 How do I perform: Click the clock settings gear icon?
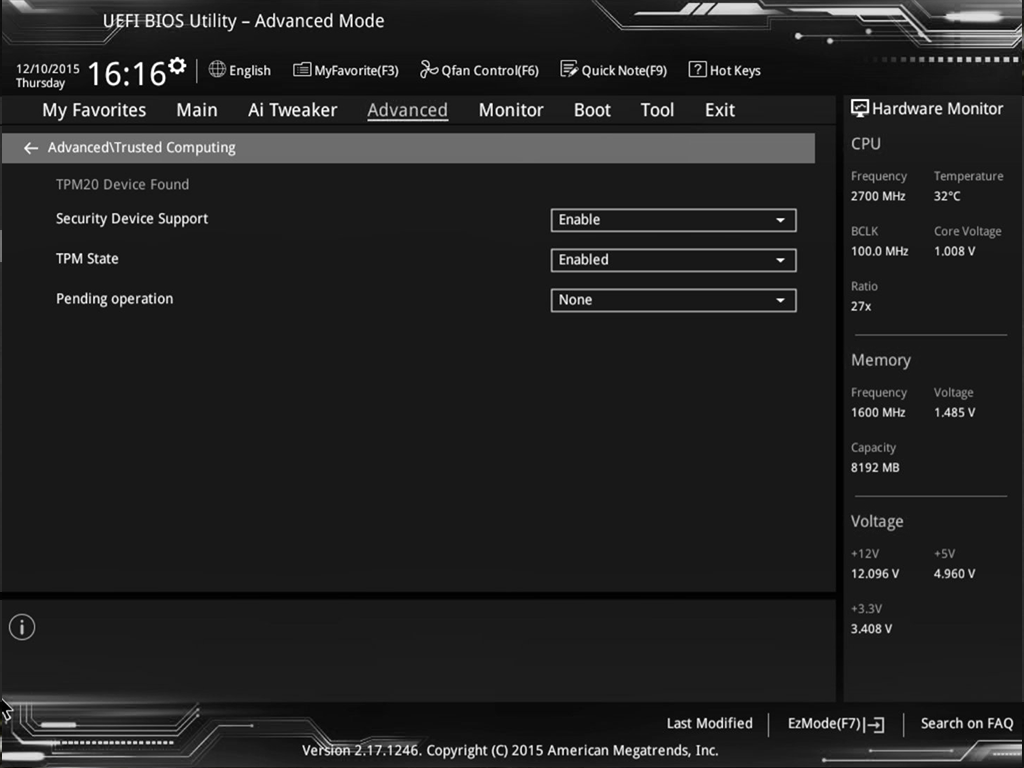pyautogui.click(x=177, y=66)
